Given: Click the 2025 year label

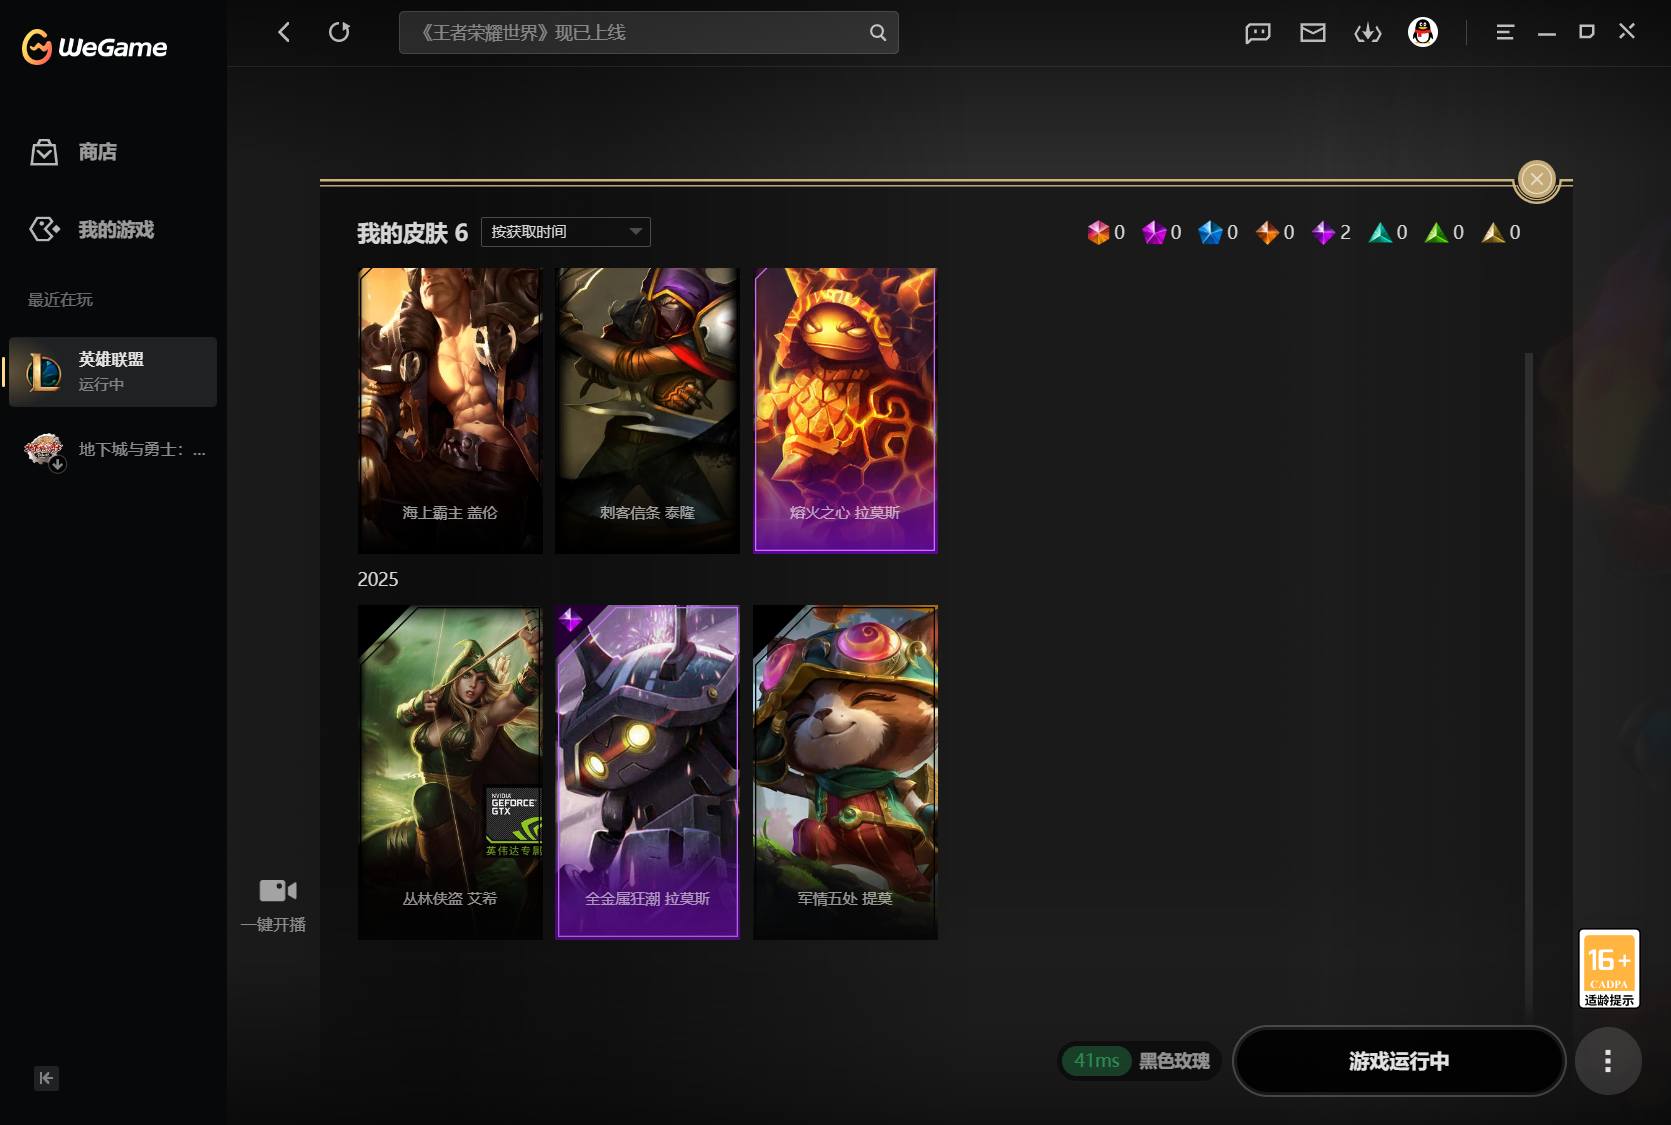Looking at the screenshot, I should (378, 579).
